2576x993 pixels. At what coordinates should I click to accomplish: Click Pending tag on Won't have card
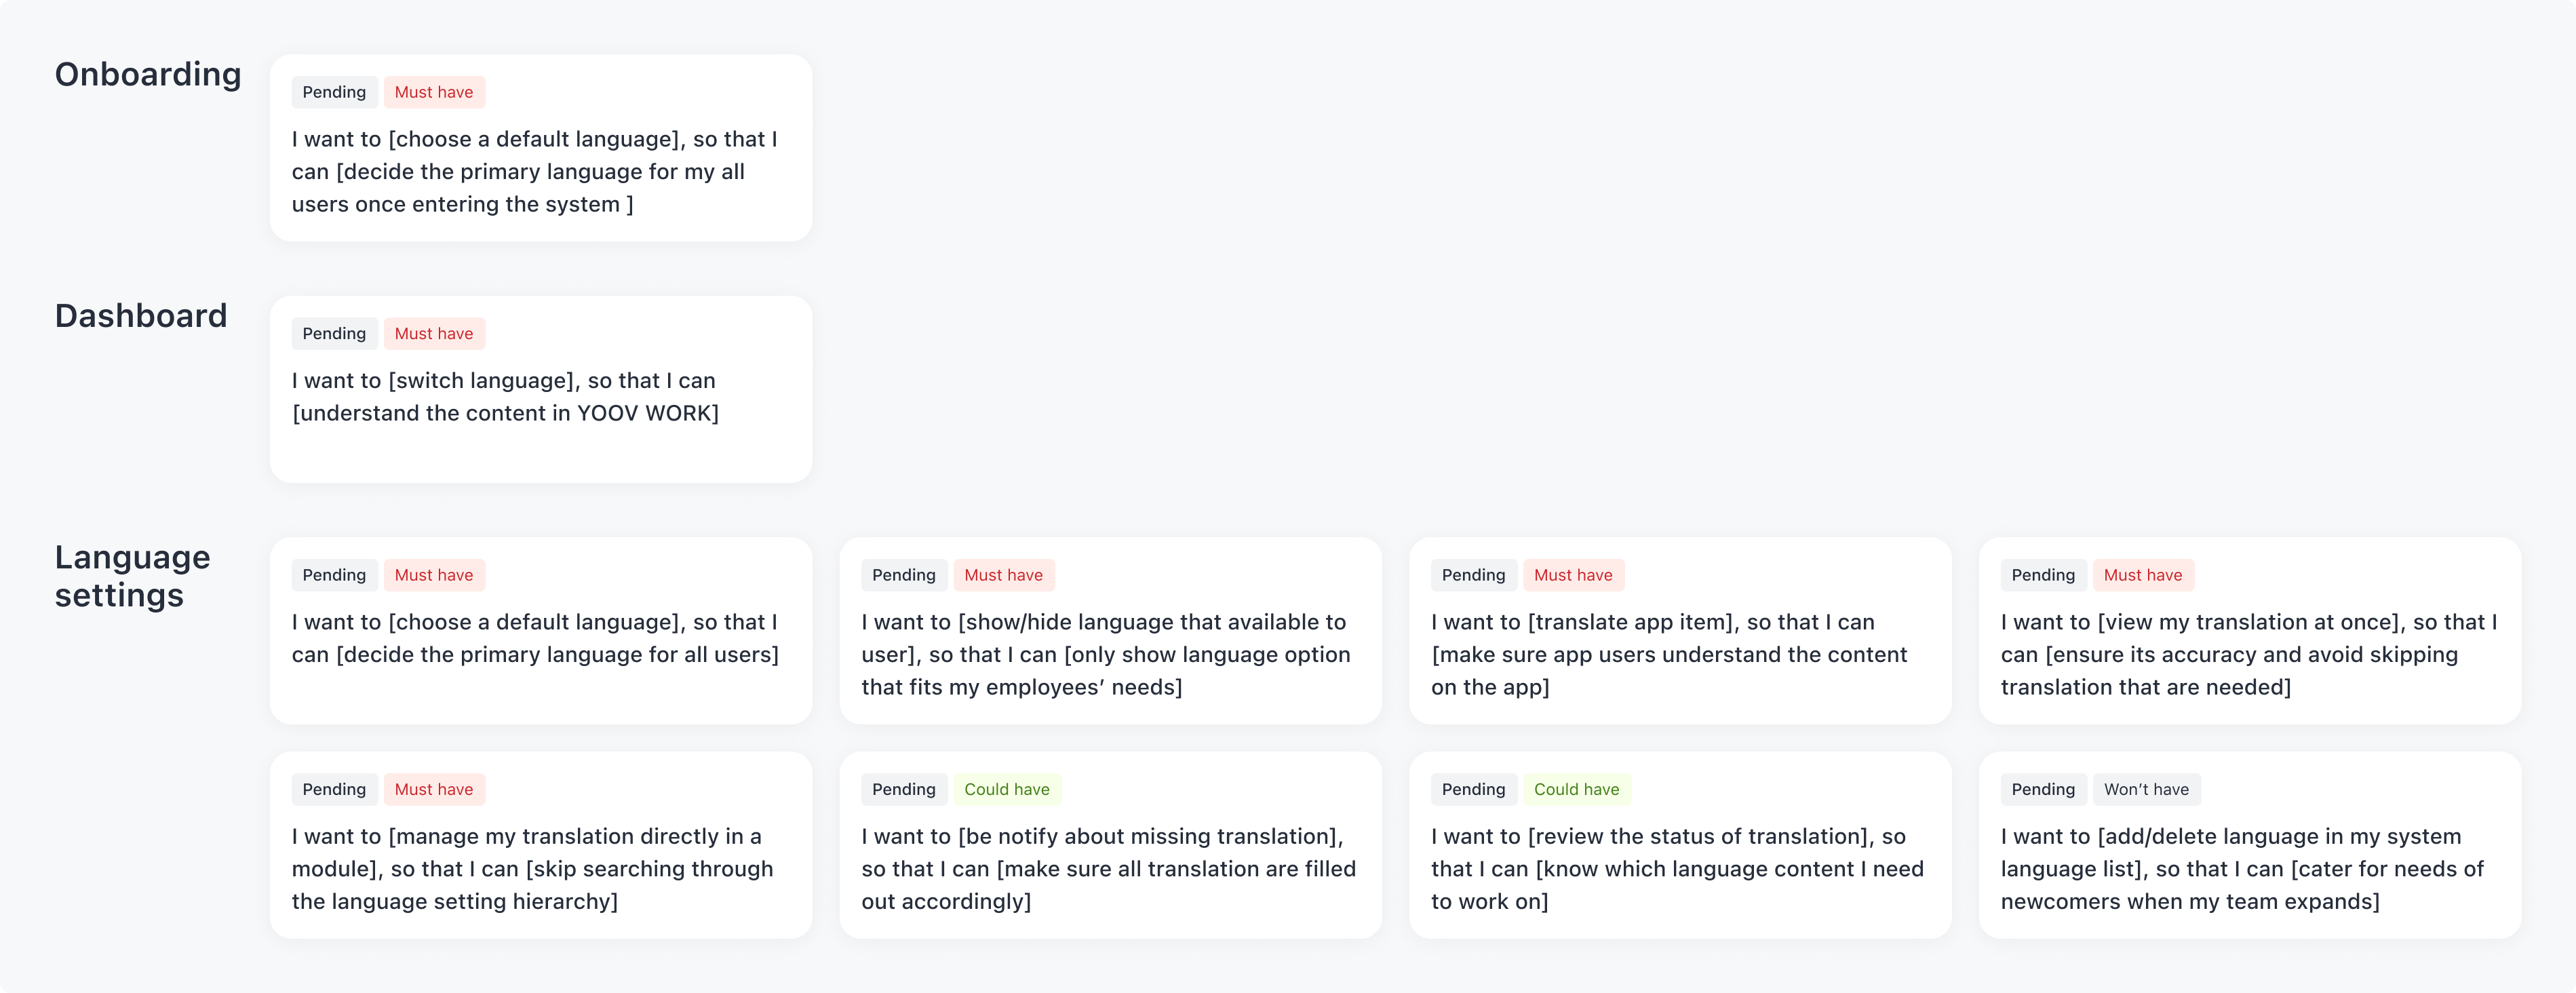coord(2043,789)
